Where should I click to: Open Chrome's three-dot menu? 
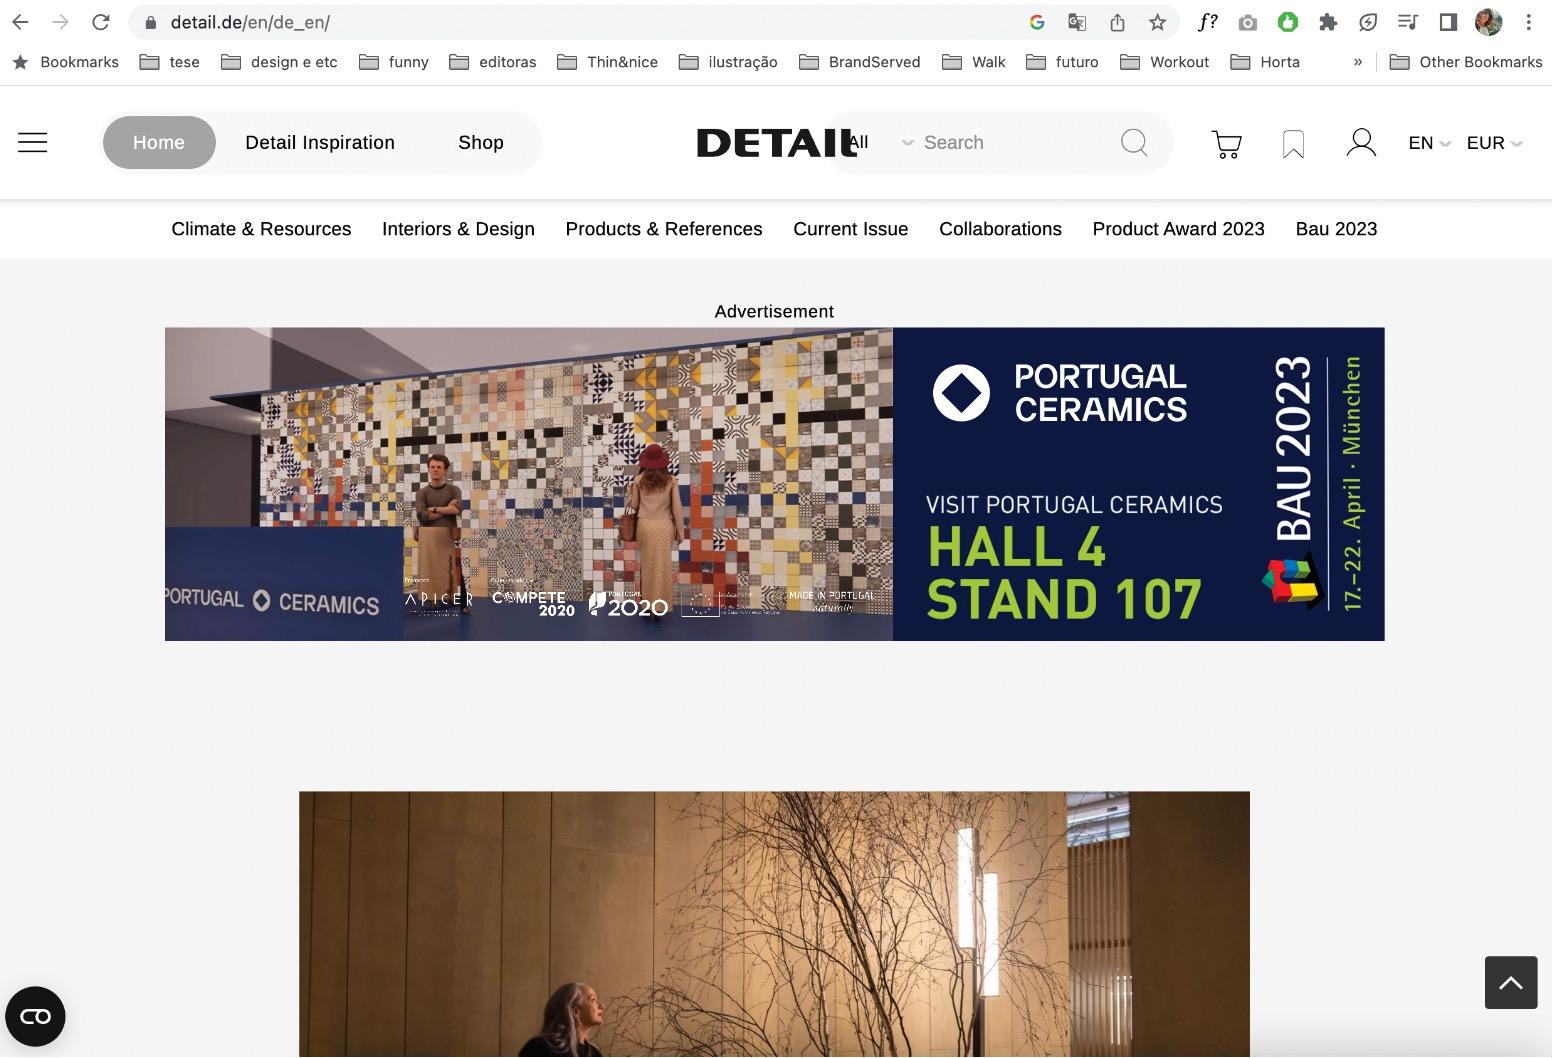tap(1528, 22)
